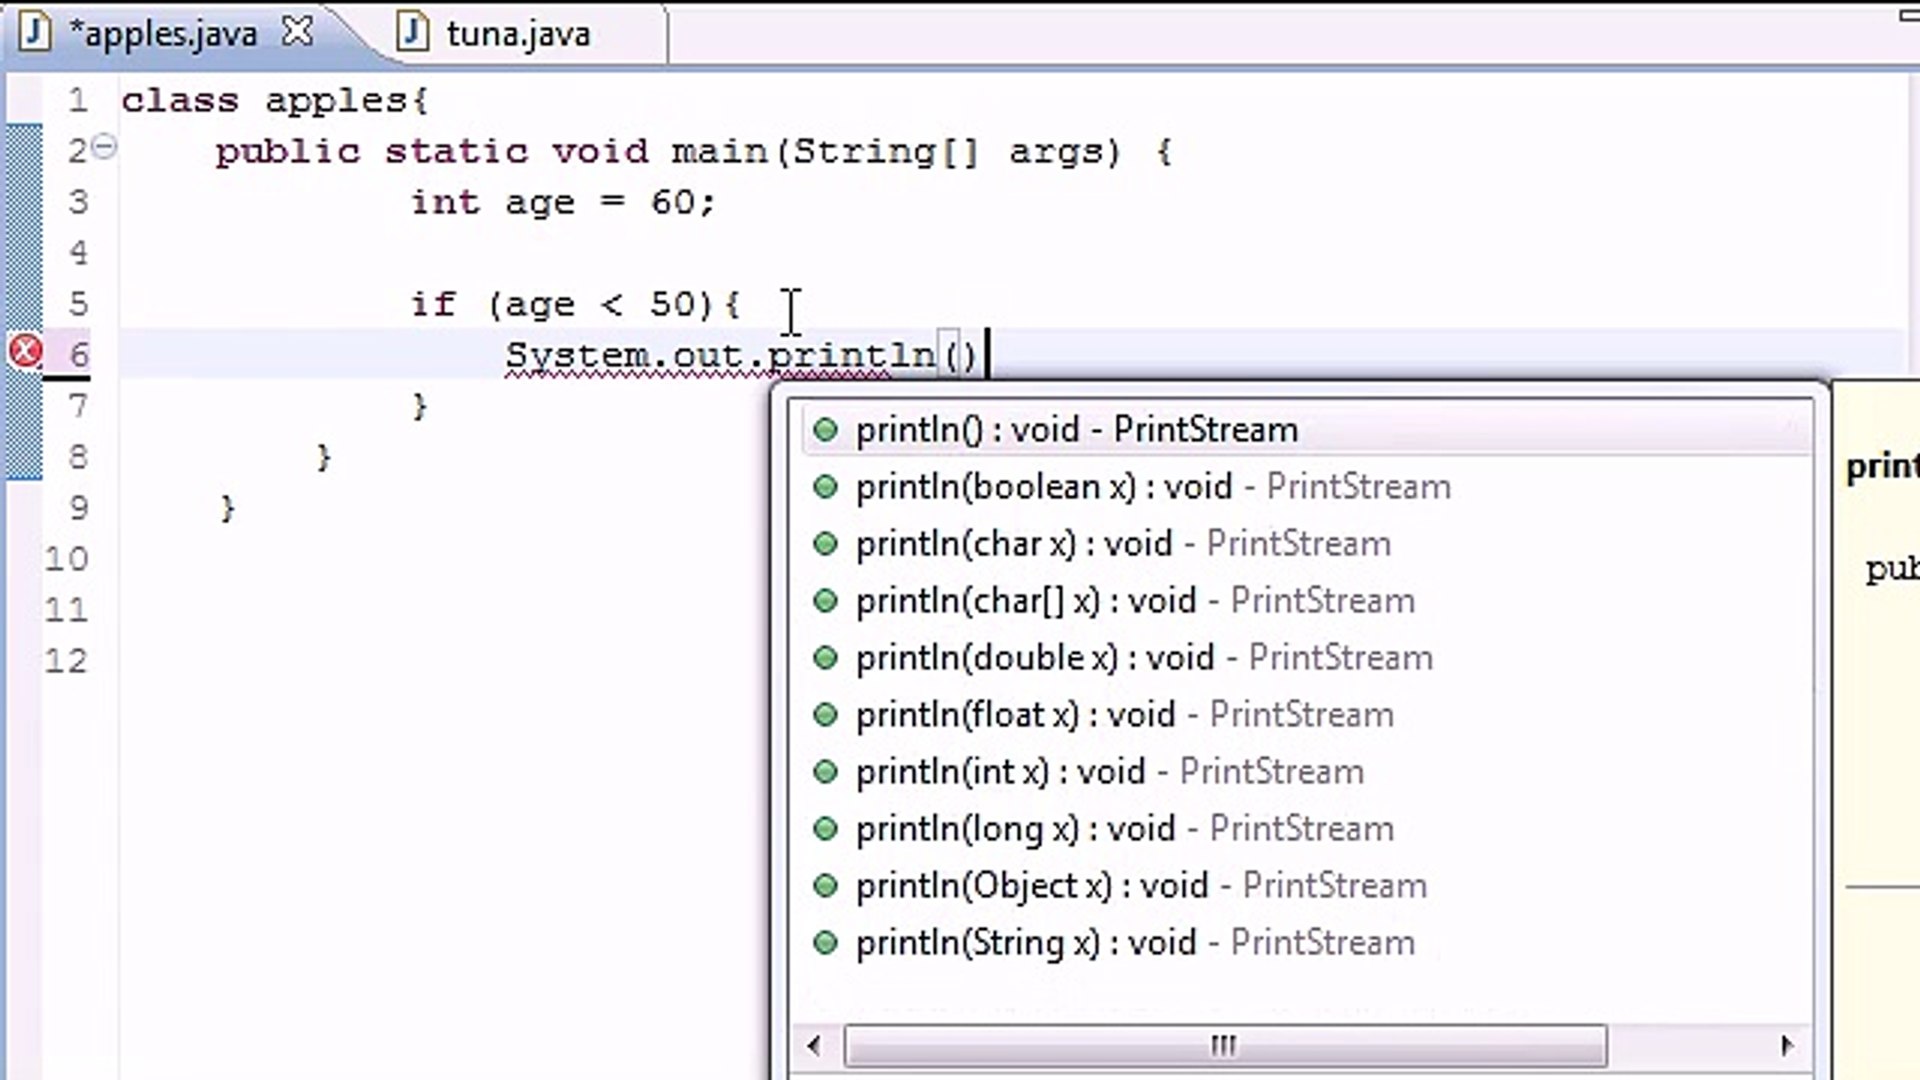
Task: Click line number 5 in the gutter
Action: [x=77, y=304]
